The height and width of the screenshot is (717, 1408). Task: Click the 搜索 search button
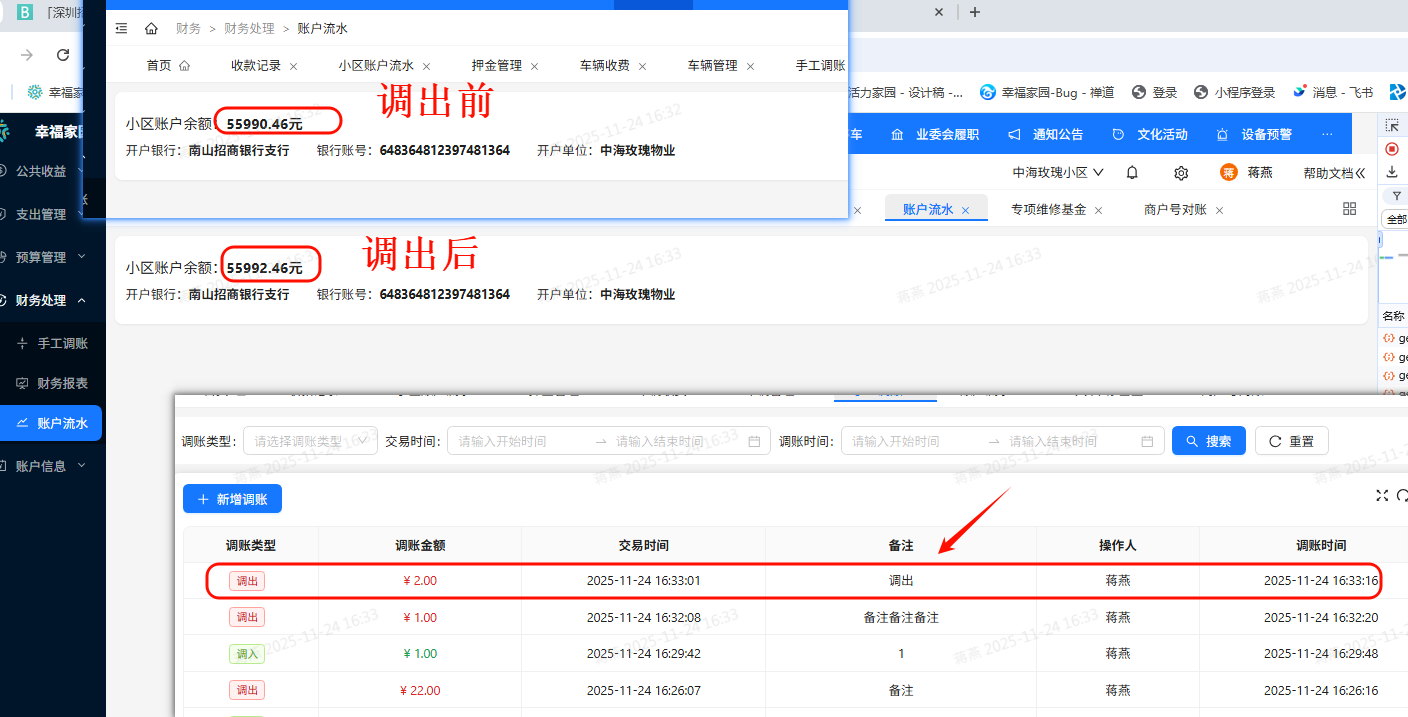tap(1209, 441)
